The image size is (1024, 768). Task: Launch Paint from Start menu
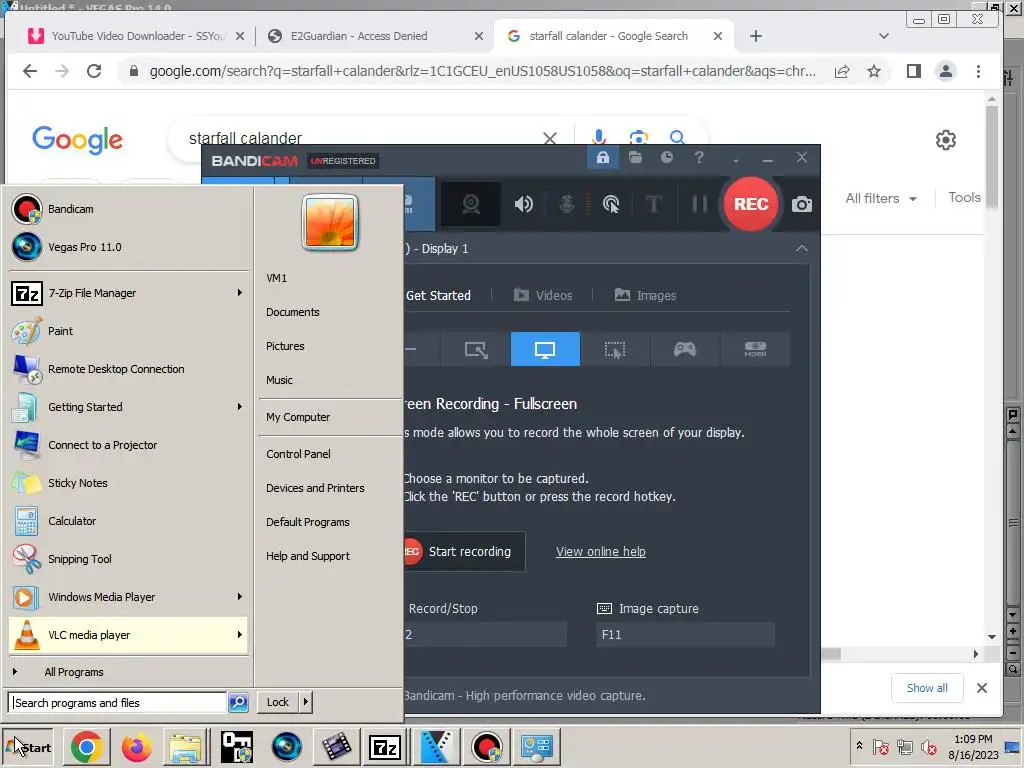(x=128, y=331)
